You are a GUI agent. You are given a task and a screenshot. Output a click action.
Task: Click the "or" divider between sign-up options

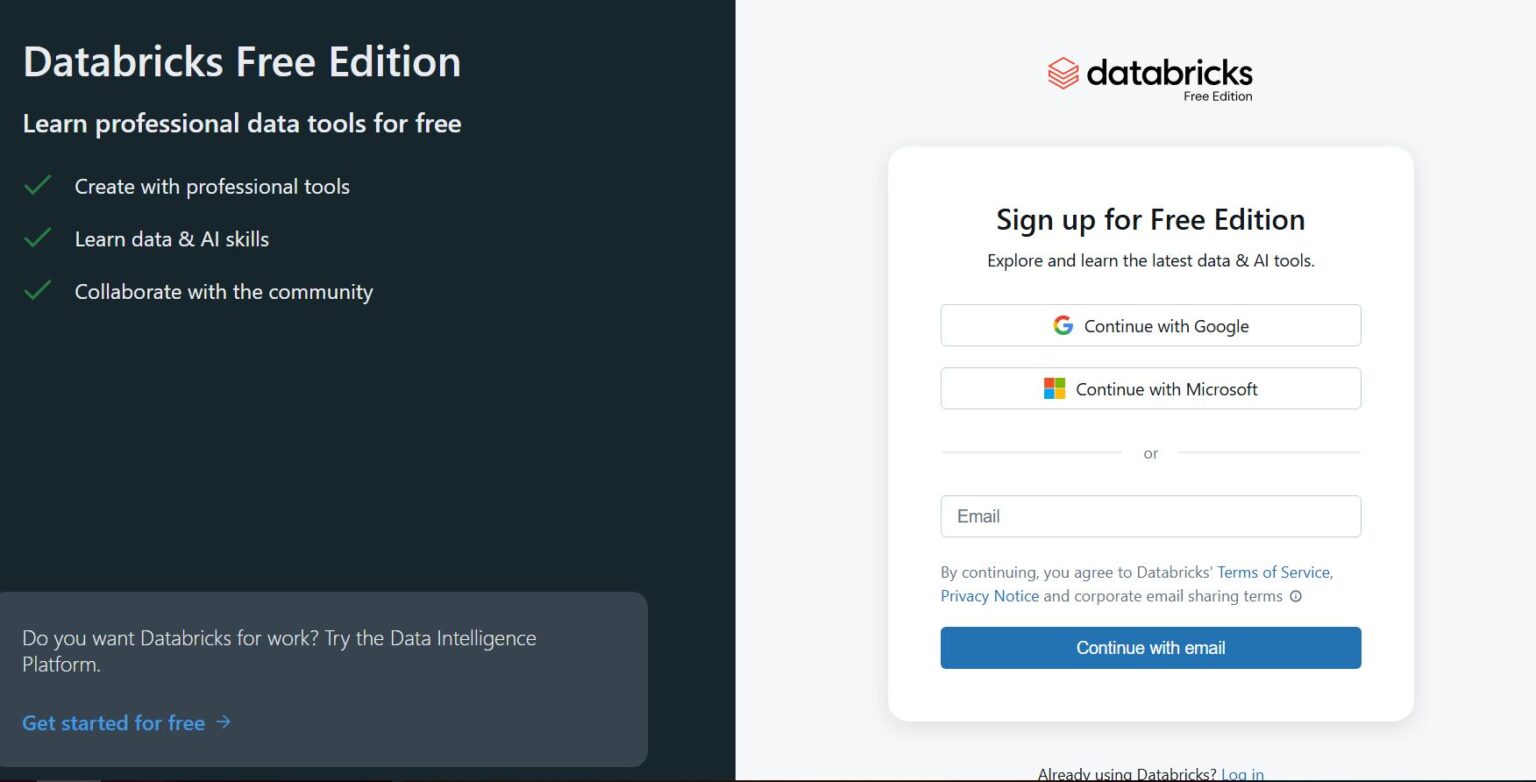tap(1150, 453)
